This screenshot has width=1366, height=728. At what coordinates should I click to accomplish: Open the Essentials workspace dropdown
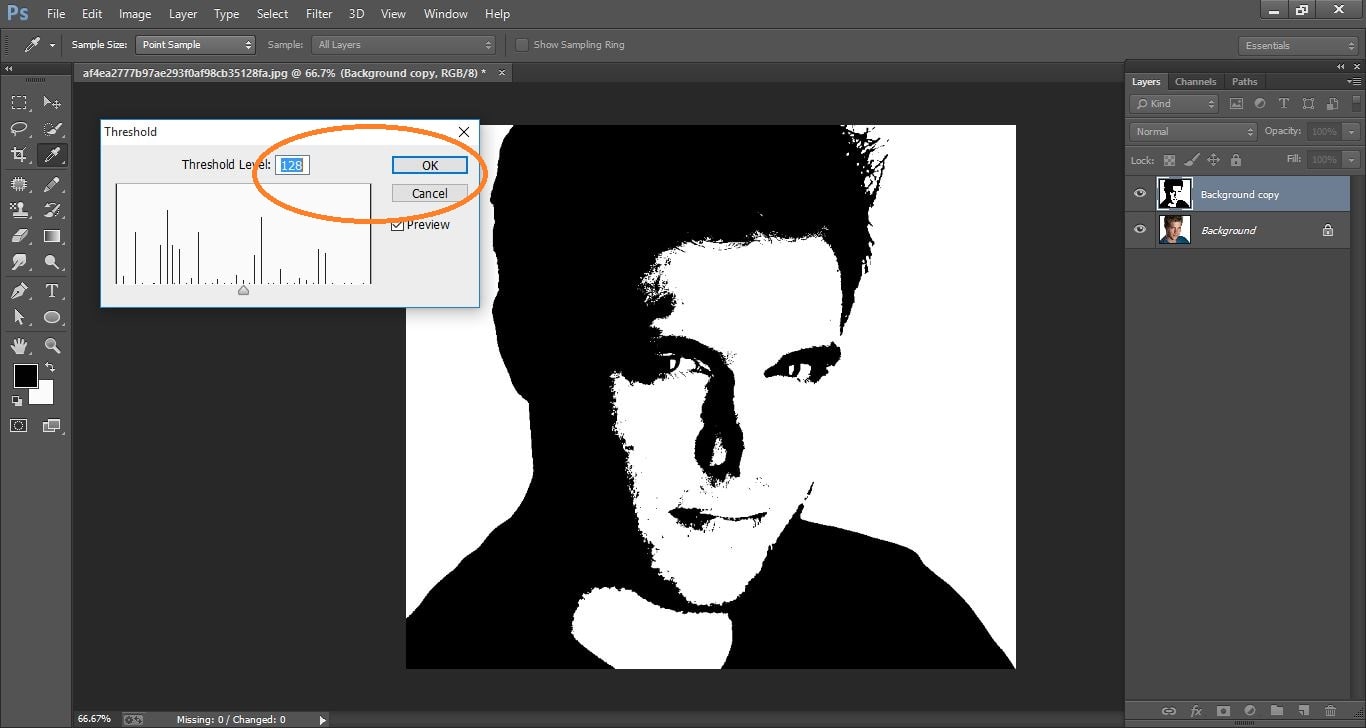point(1297,44)
